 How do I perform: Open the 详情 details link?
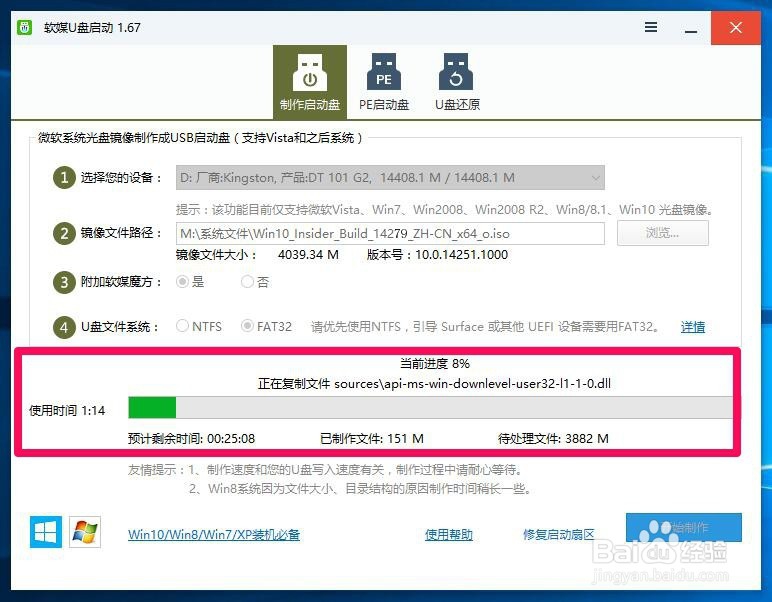[x=693, y=327]
